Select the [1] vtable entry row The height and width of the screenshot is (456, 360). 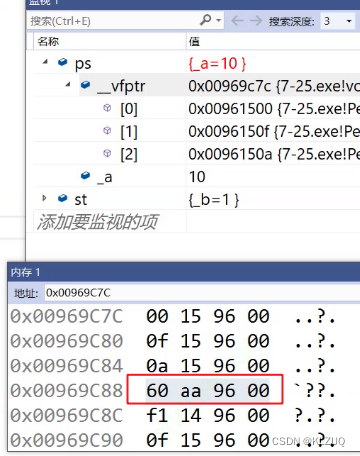pos(129,131)
